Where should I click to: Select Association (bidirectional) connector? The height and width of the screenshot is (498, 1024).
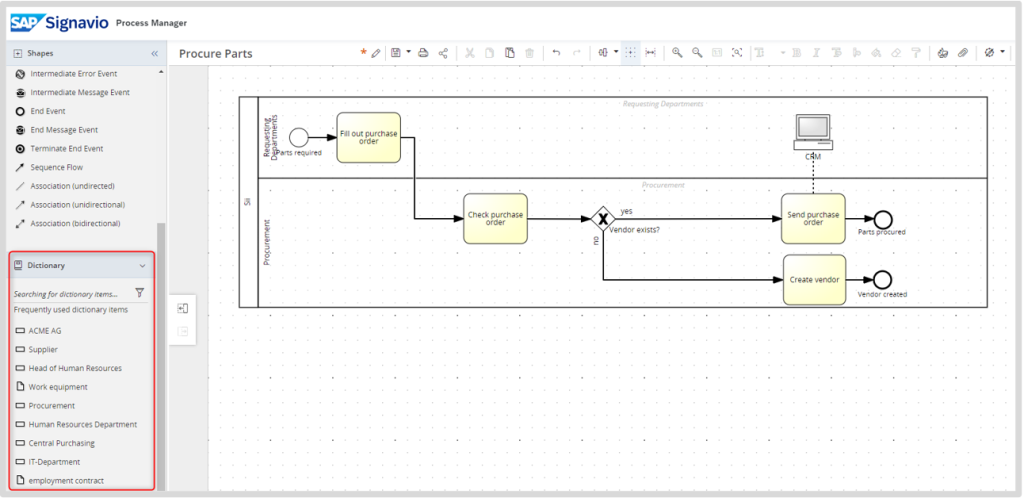pyautogui.click(x=67, y=223)
